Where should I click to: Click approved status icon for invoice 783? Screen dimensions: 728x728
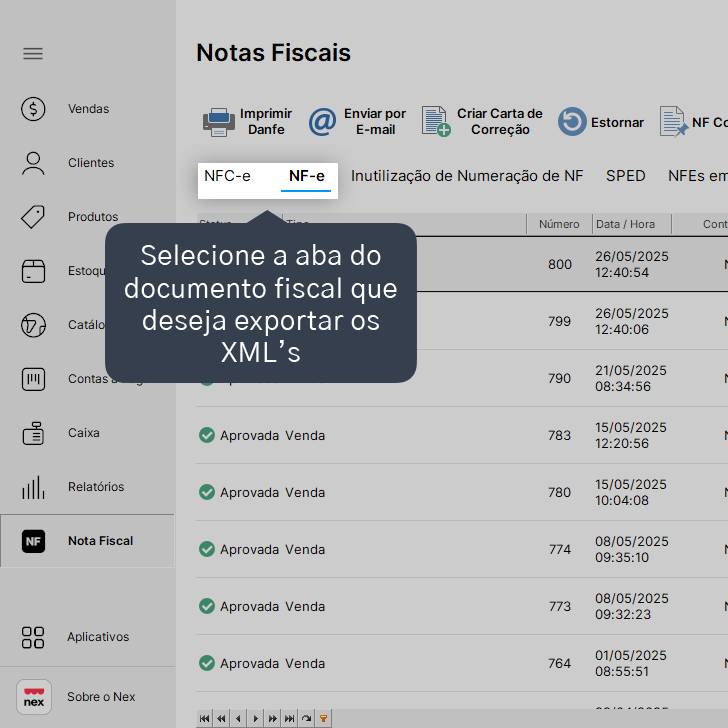[207, 435]
